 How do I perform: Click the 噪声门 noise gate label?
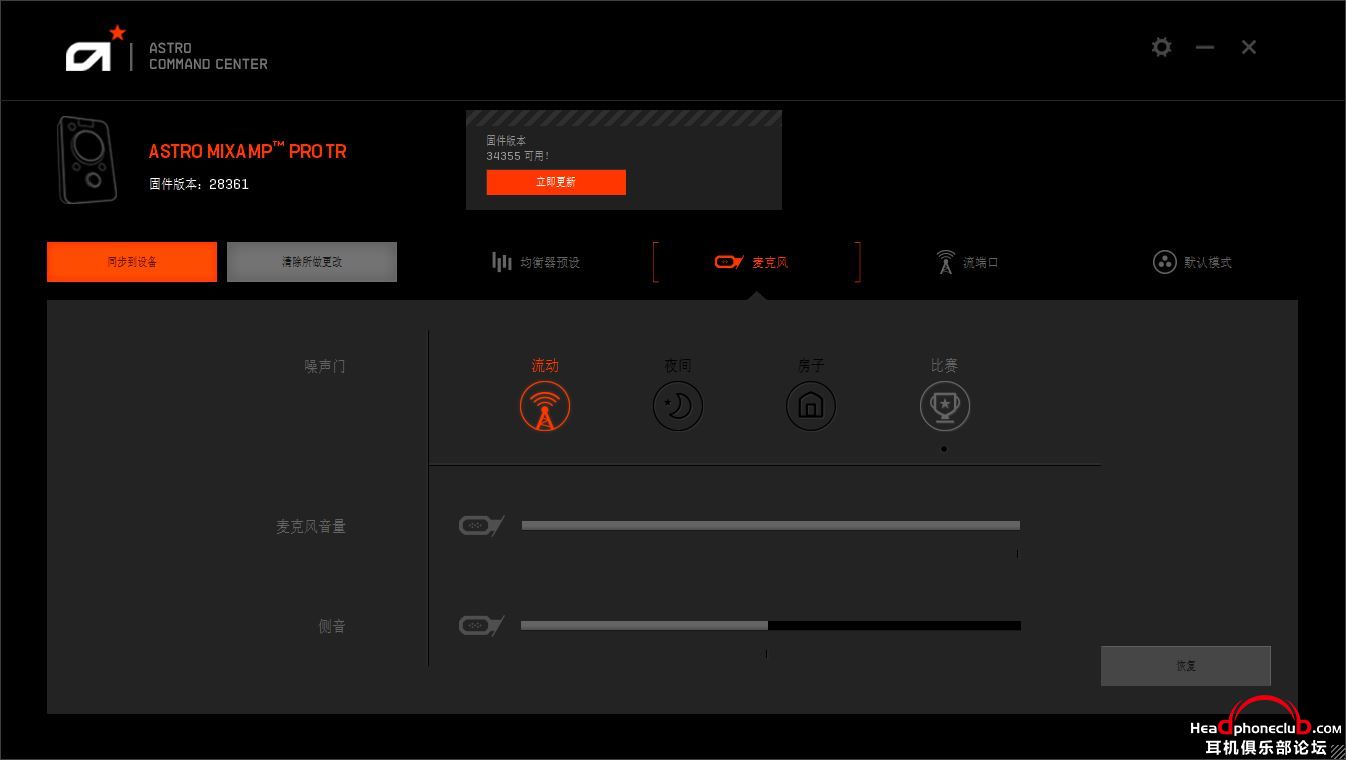click(325, 366)
